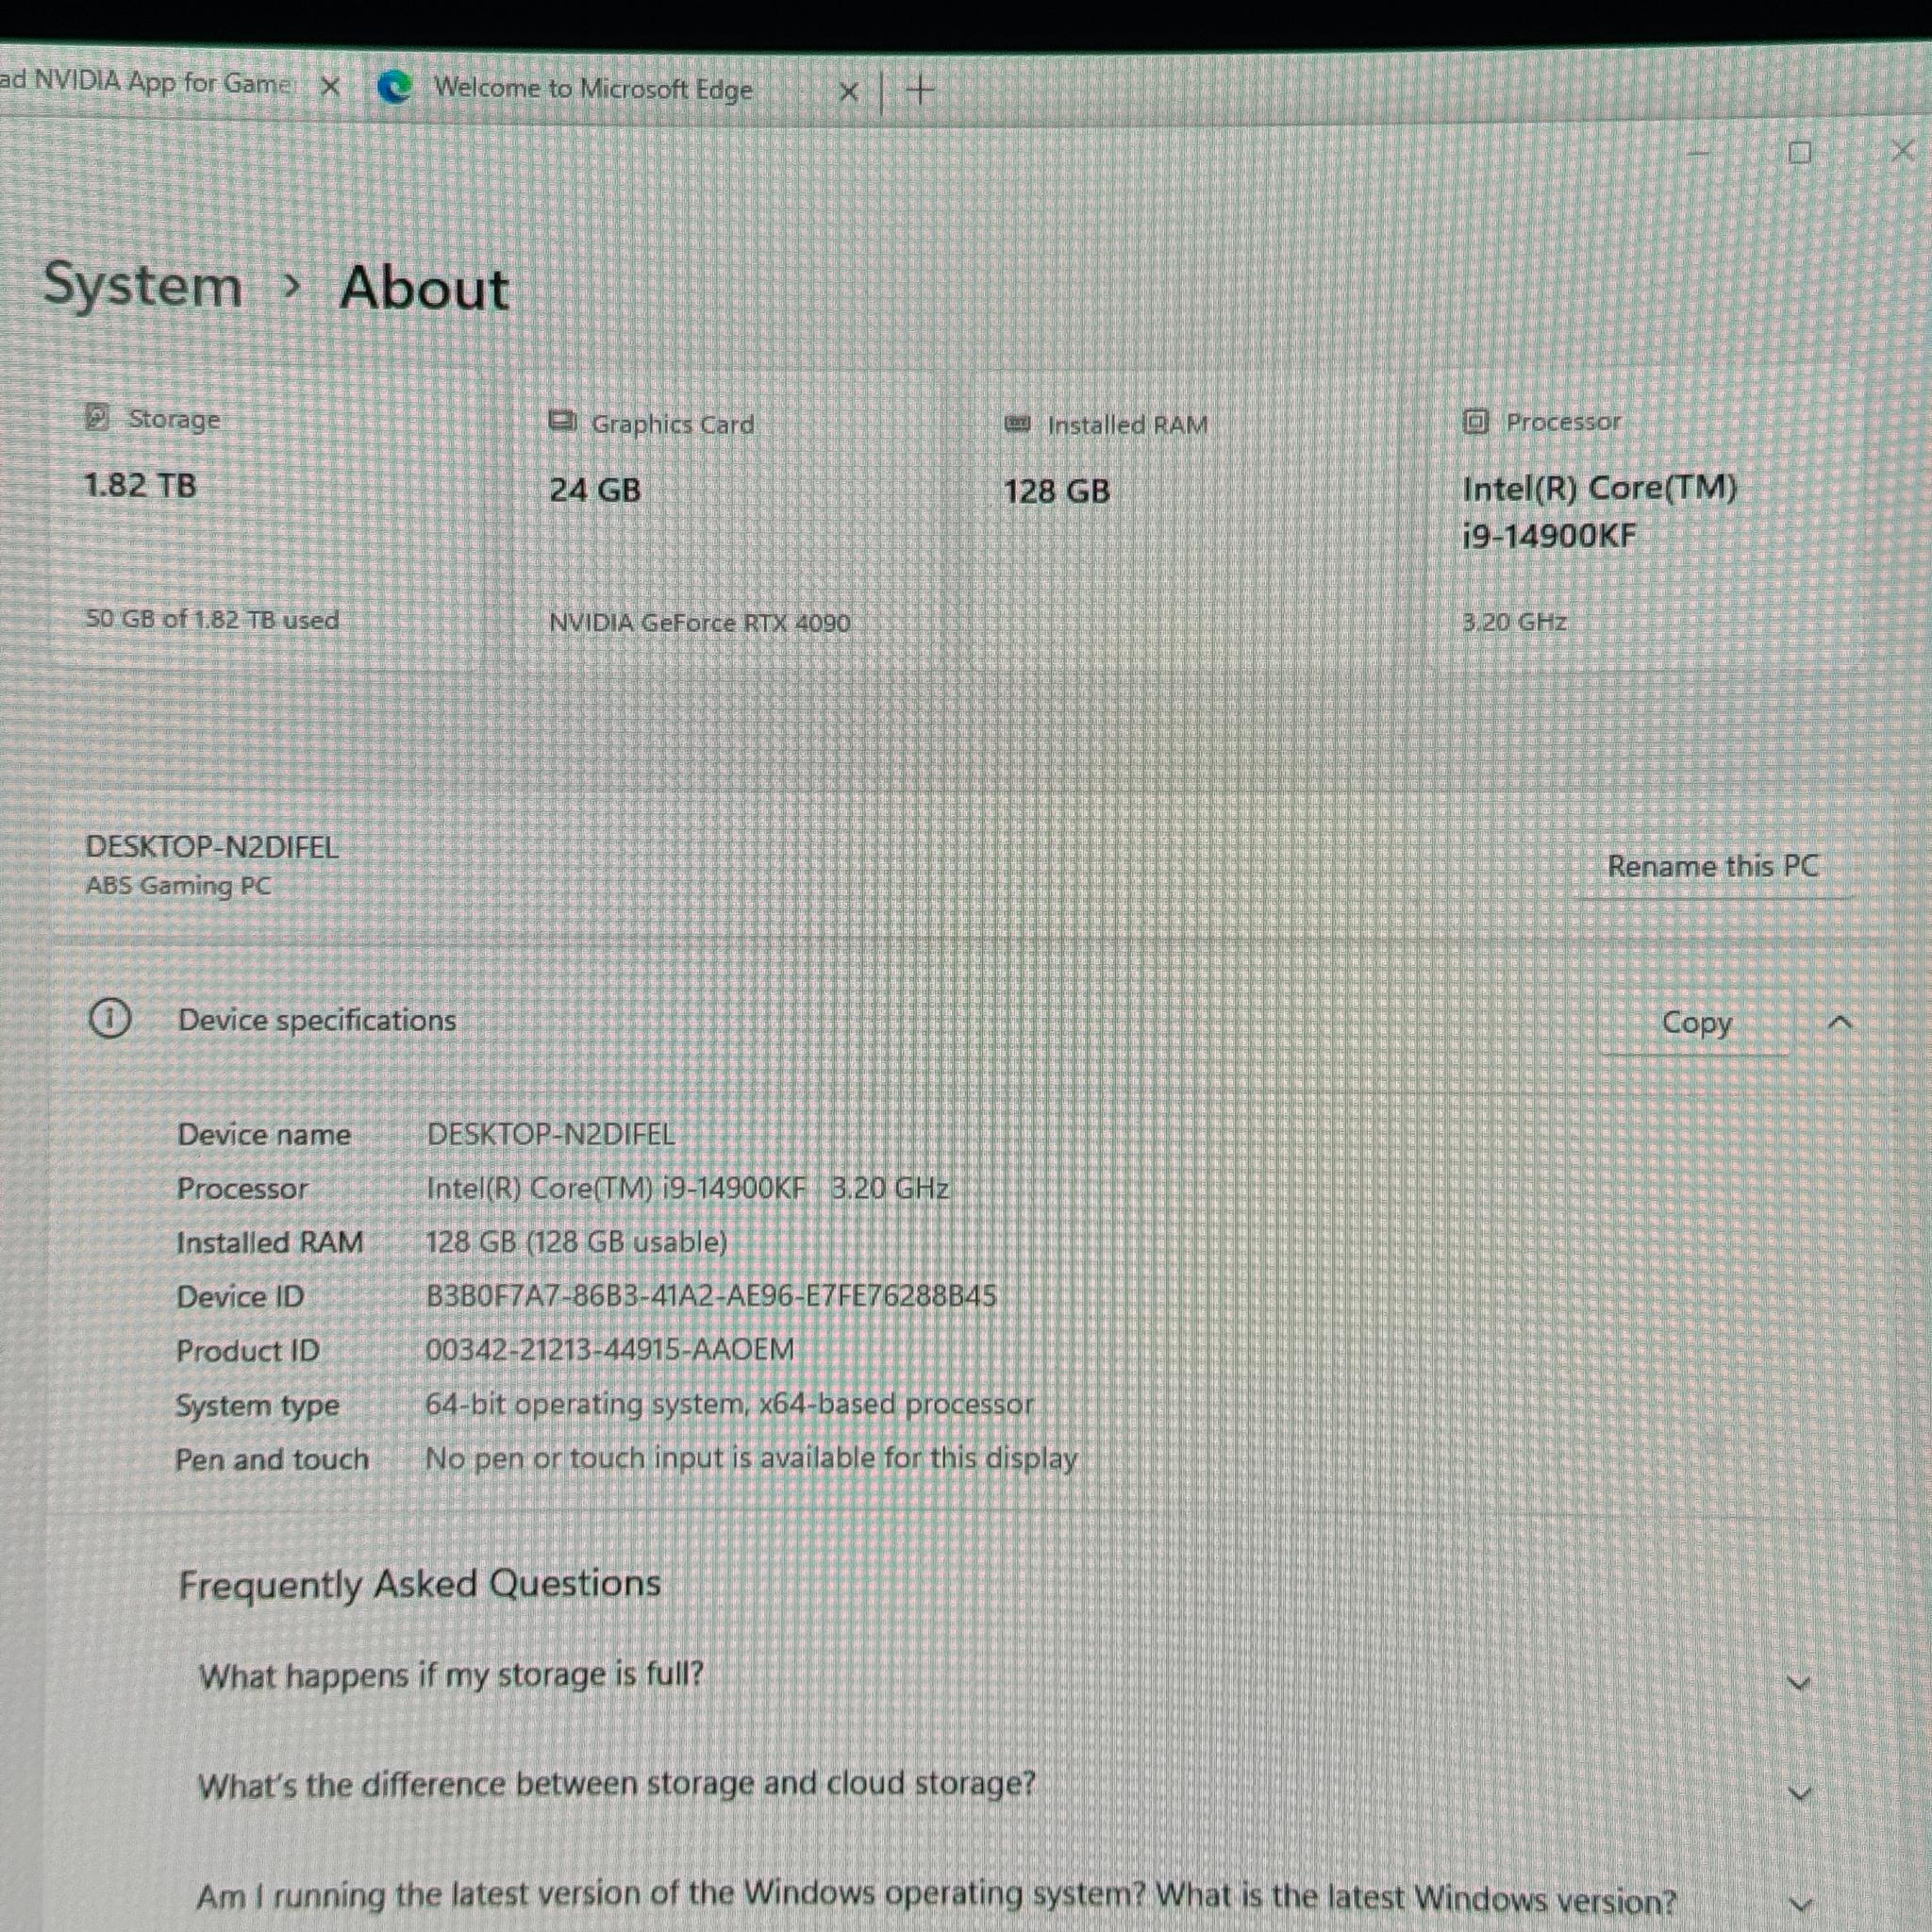Open a new browser tab
Image resolution: width=1932 pixels, height=1932 pixels.
pos(920,91)
